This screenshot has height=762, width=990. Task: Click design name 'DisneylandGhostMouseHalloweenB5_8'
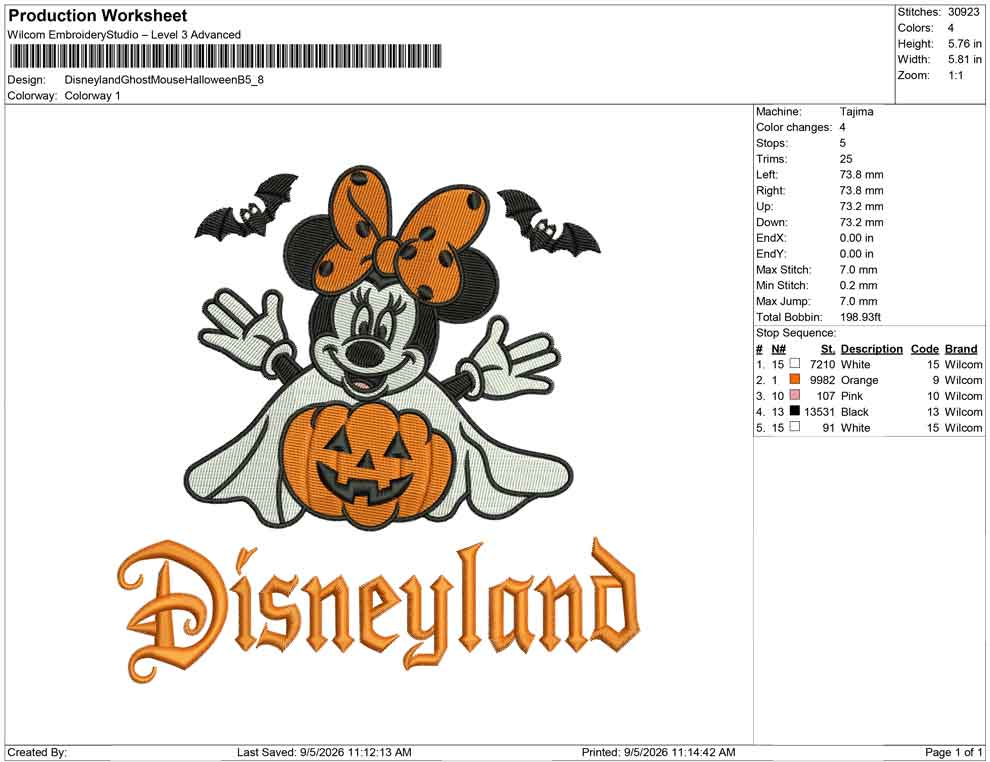pos(164,80)
